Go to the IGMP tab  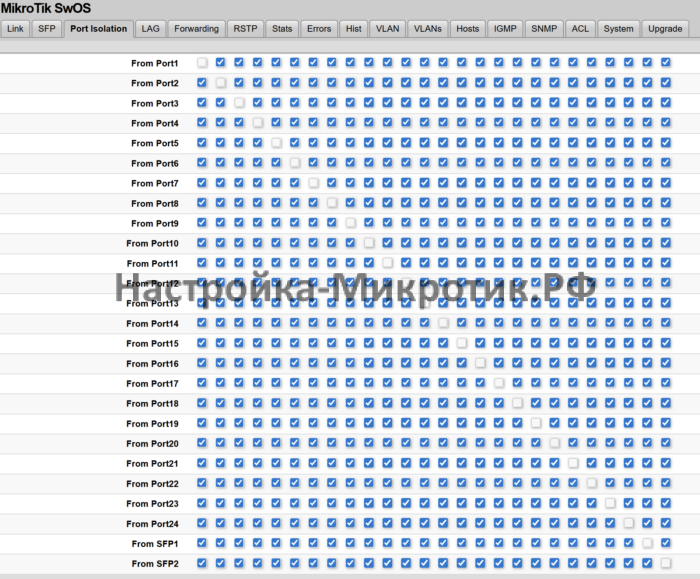click(505, 29)
